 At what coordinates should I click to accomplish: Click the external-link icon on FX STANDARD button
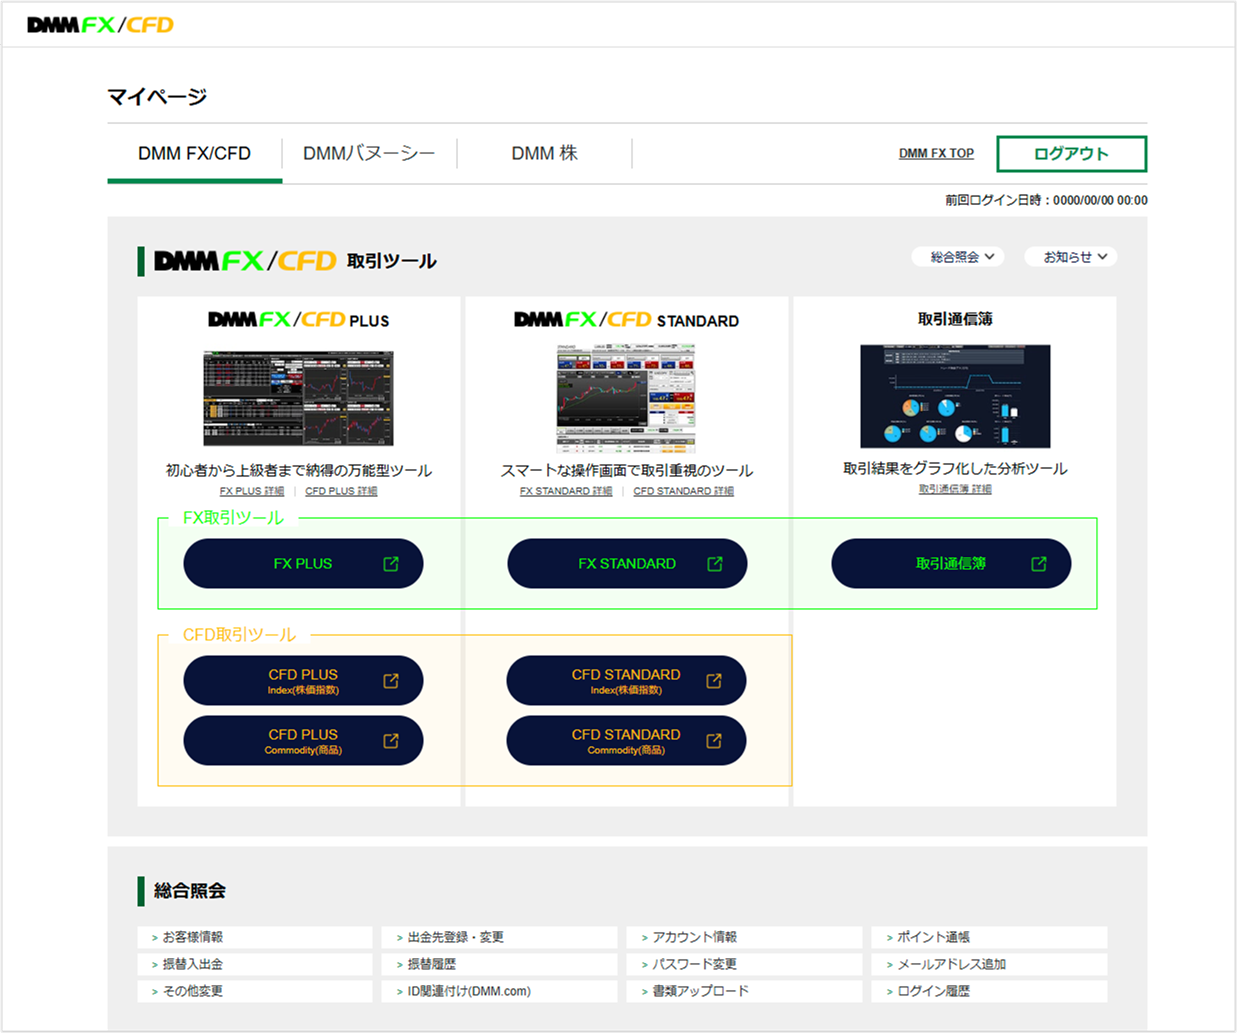pos(713,563)
